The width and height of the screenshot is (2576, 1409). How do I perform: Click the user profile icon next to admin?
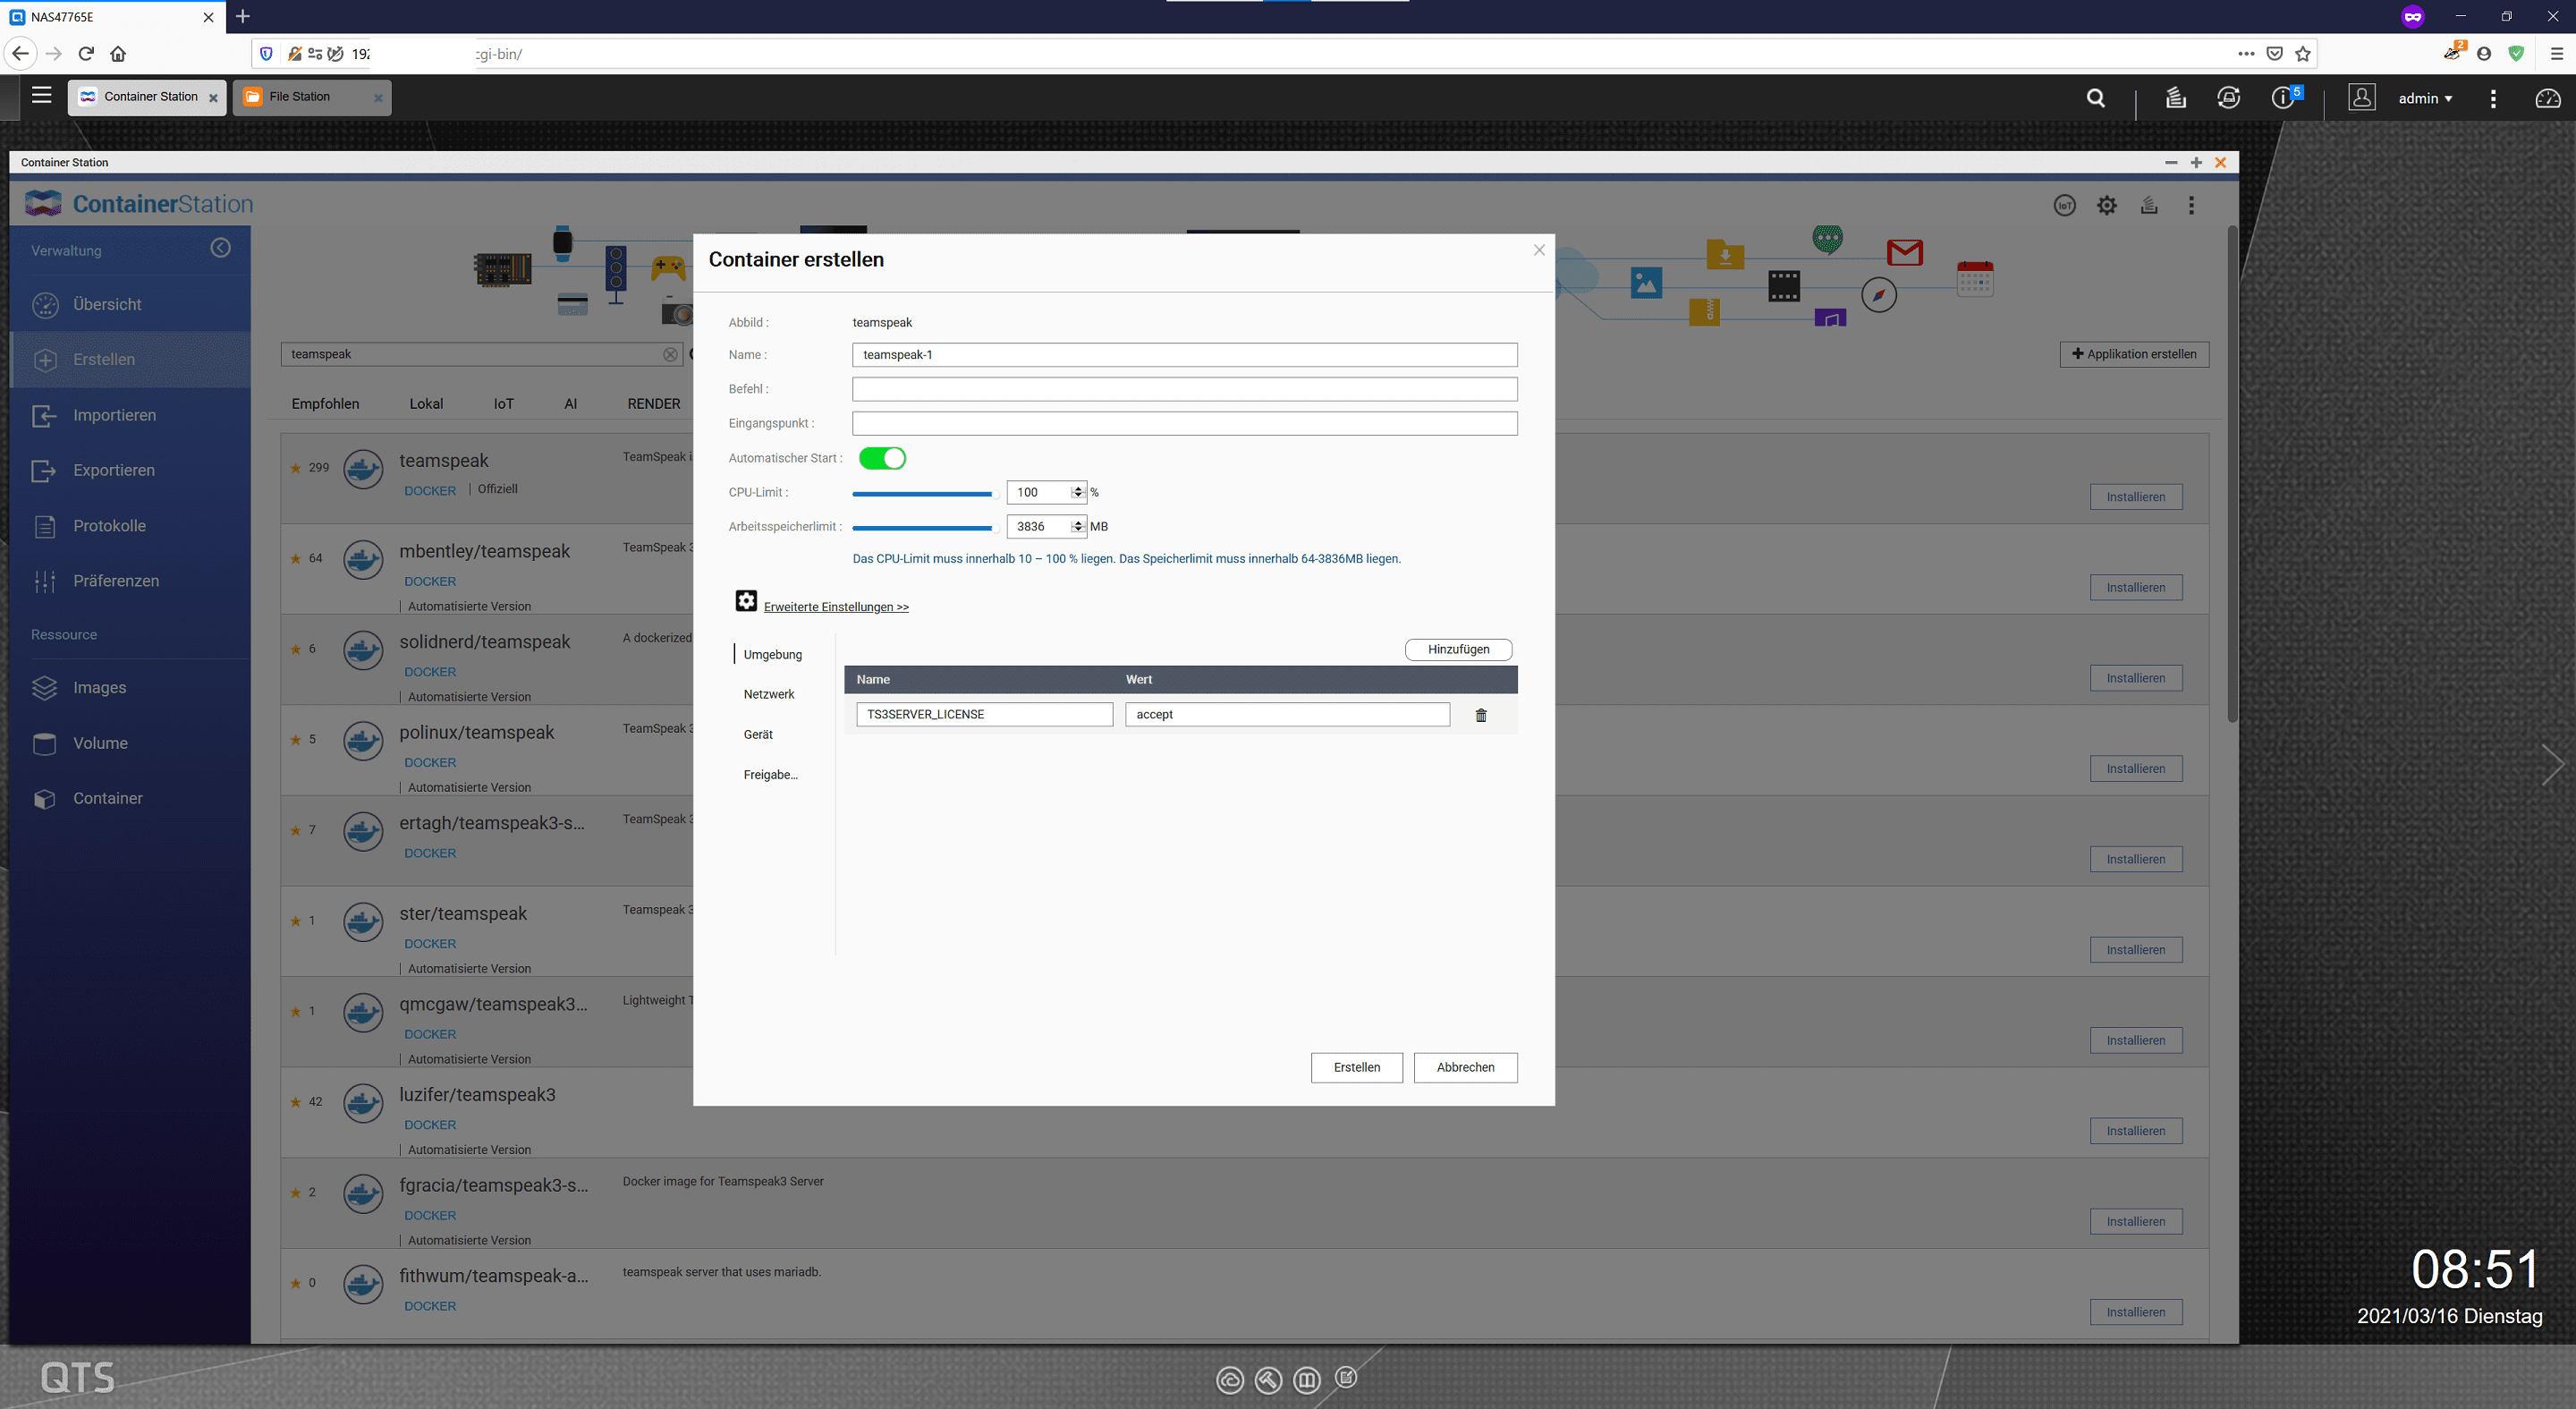coord(2361,97)
